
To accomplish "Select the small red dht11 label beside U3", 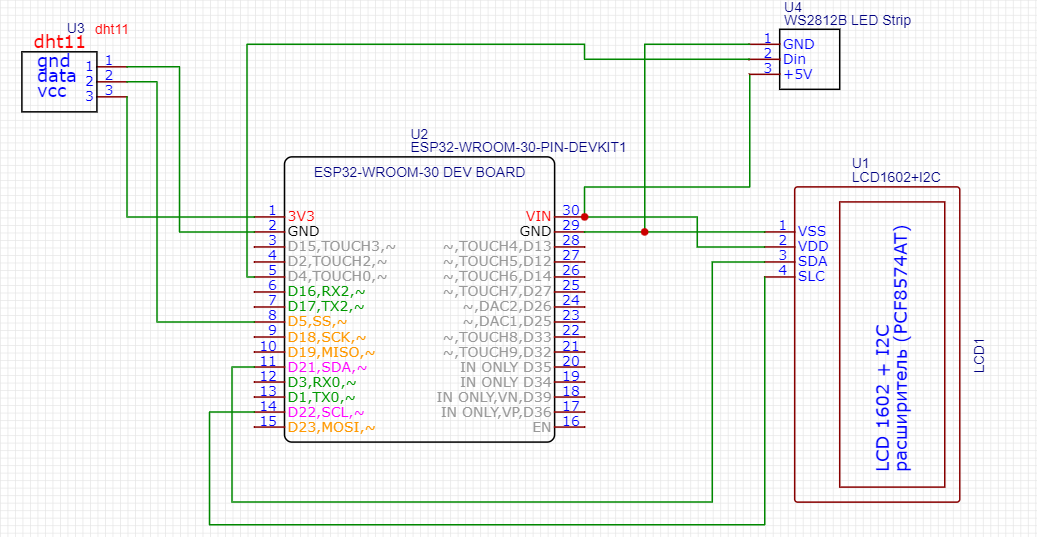I will coord(111,30).
